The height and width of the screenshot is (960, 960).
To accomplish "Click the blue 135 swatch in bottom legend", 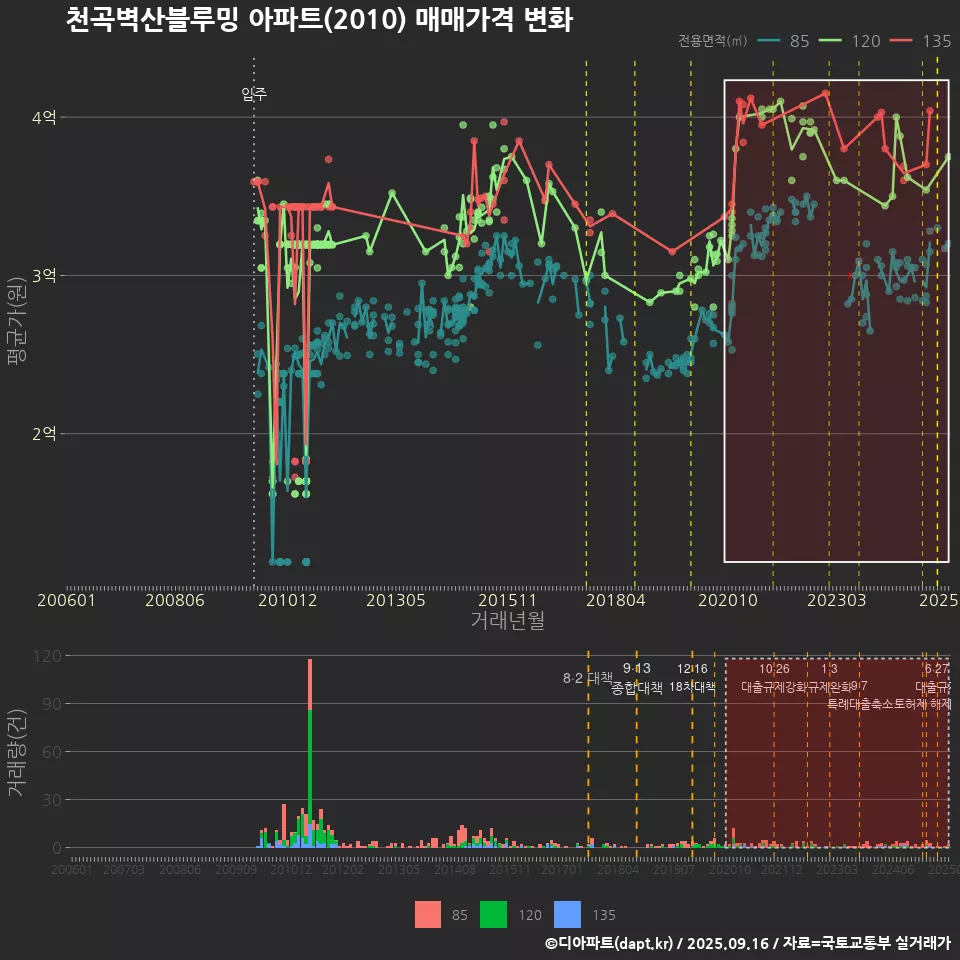I will point(567,914).
